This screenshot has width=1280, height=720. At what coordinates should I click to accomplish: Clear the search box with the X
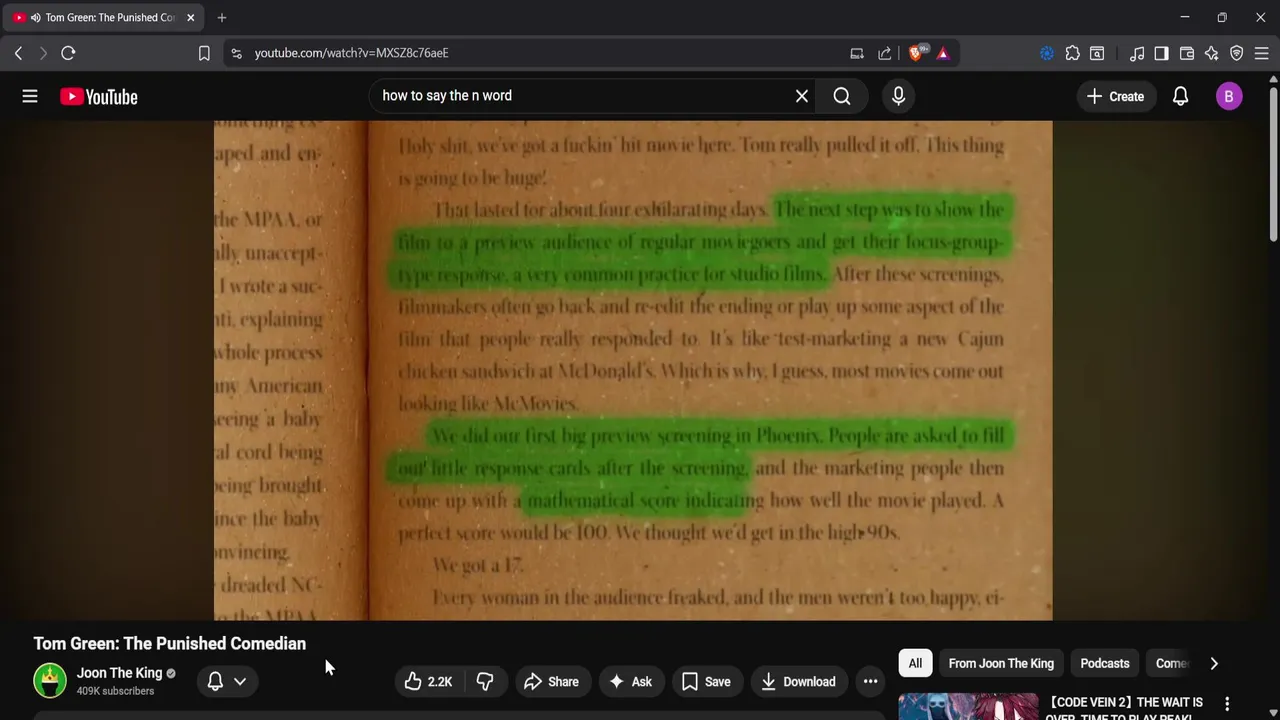[x=802, y=96]
